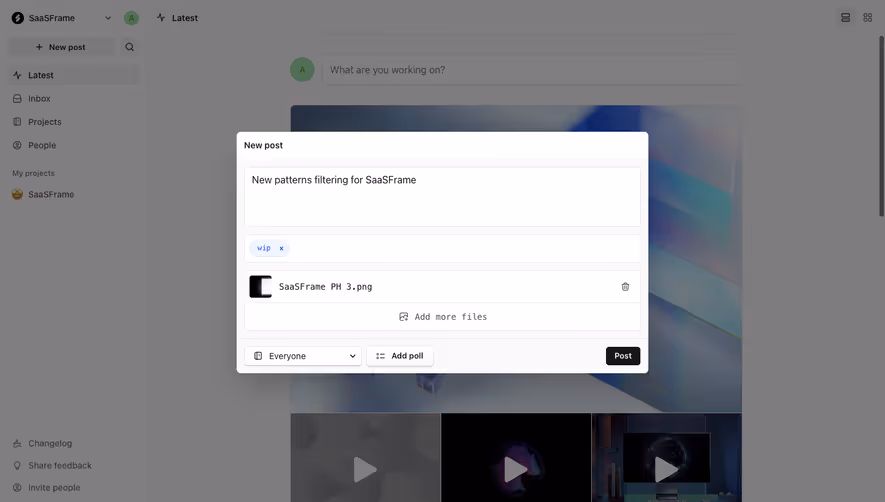The image size is (885, 502).
Task: Switch to list layout view icon
Action: [x=845, y=18]
